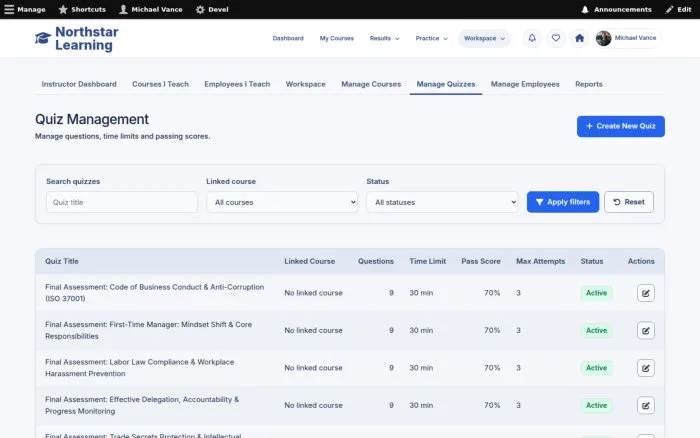Open the Reports tab
This screenshot has height=438, width=700.
click(588, 84)
